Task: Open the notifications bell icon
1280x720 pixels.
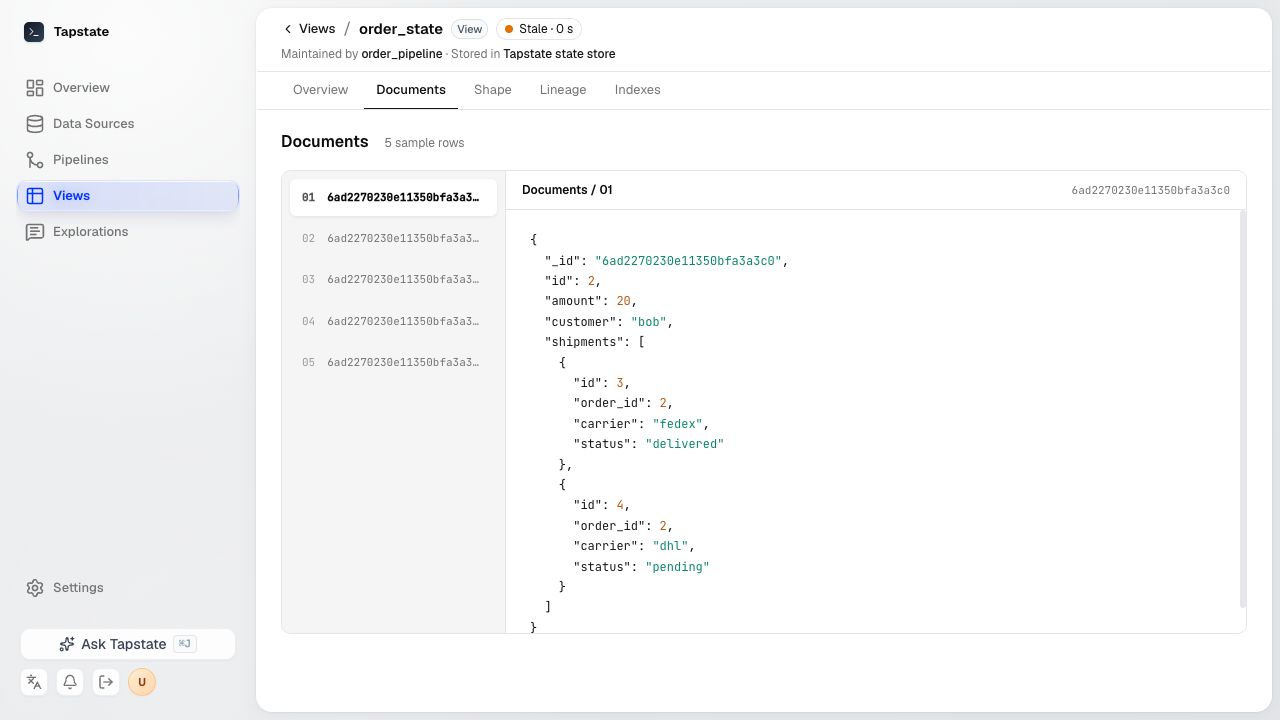Action: click(70, 682)
